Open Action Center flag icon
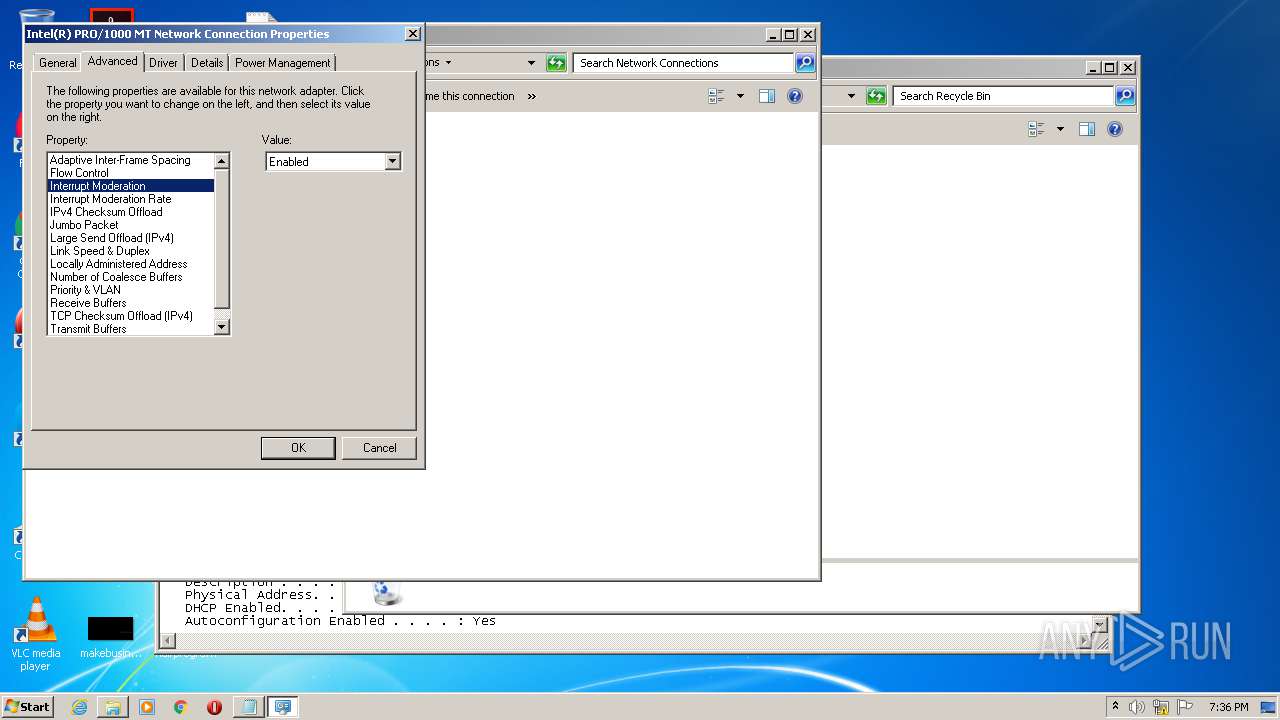The width and height of the screenshot is (1280, 720). point(1185,707)
